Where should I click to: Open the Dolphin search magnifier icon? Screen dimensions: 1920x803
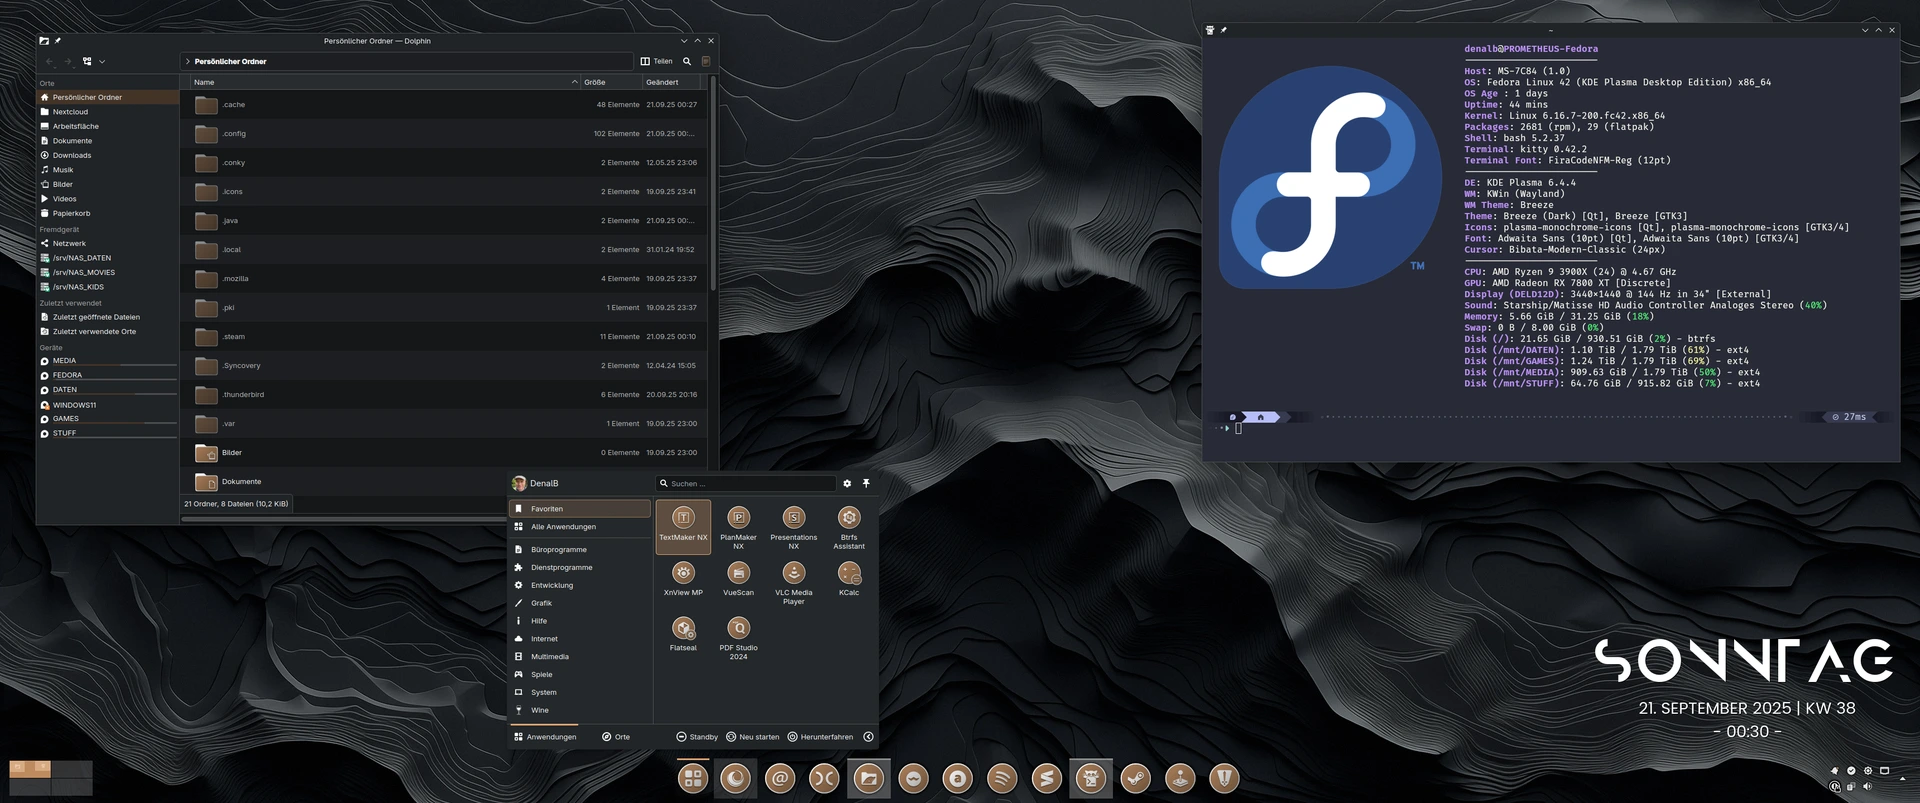click(687, 61)
